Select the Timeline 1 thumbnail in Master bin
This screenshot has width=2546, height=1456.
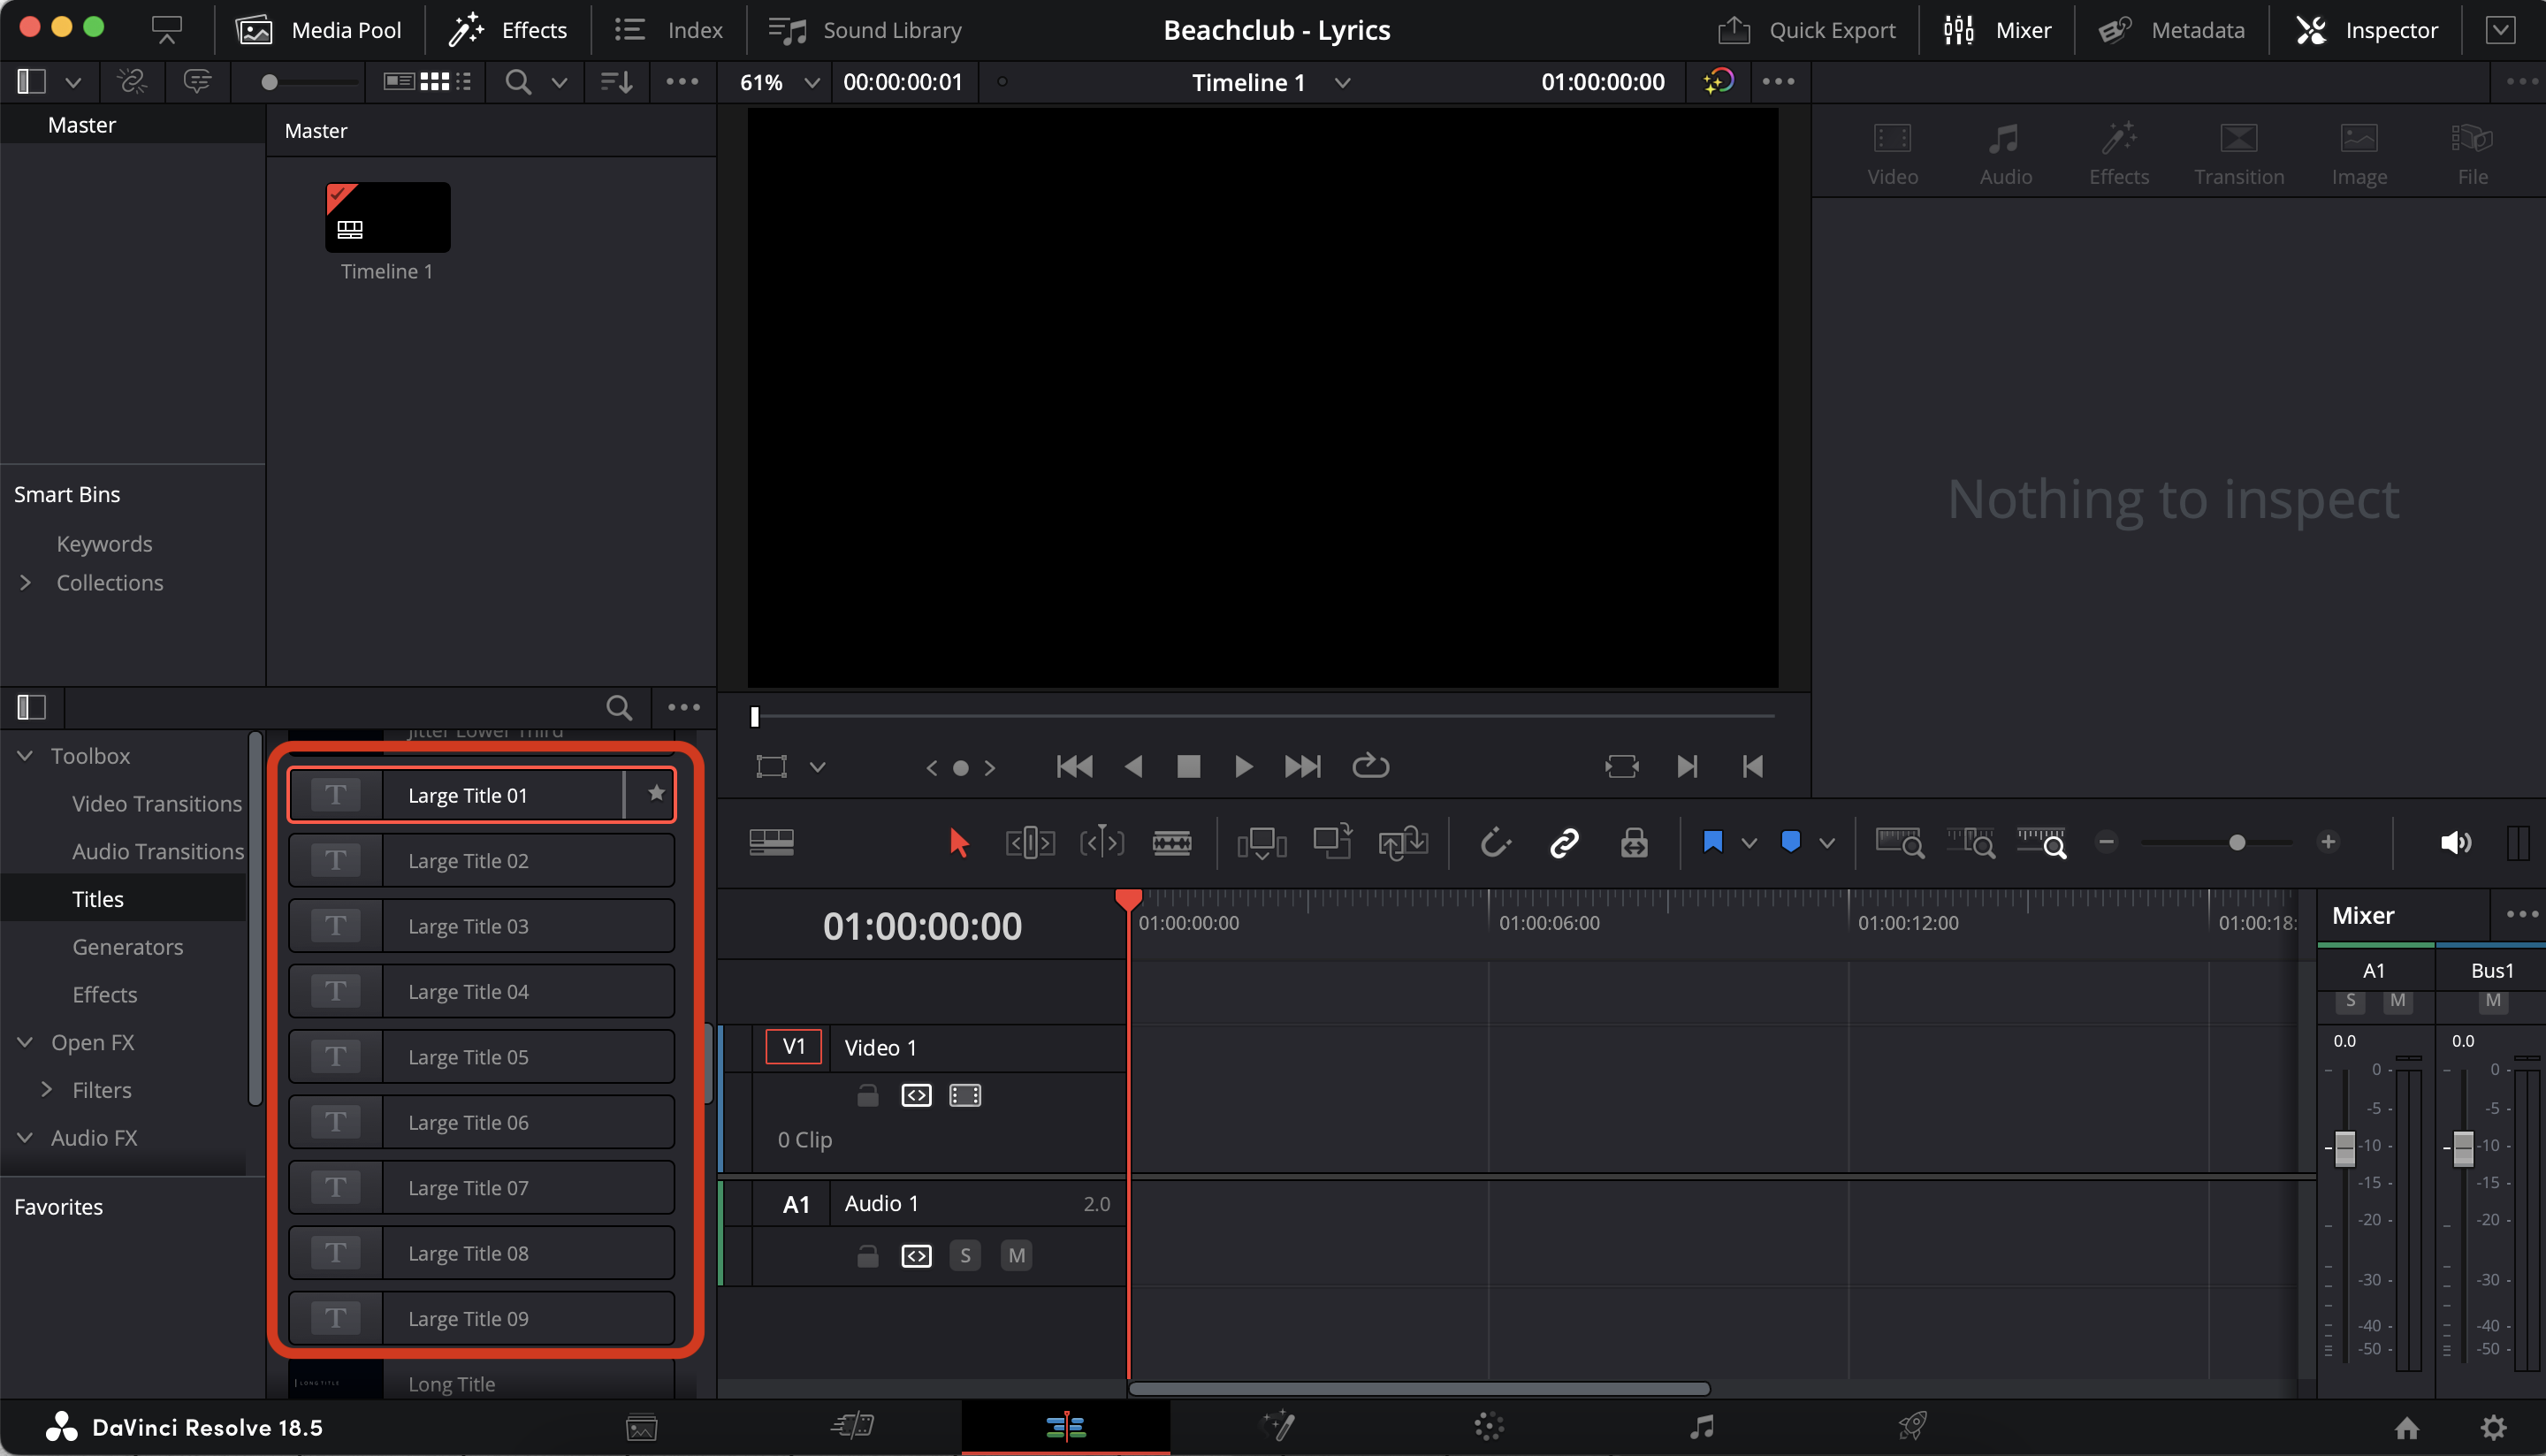(x=387, y=218)
